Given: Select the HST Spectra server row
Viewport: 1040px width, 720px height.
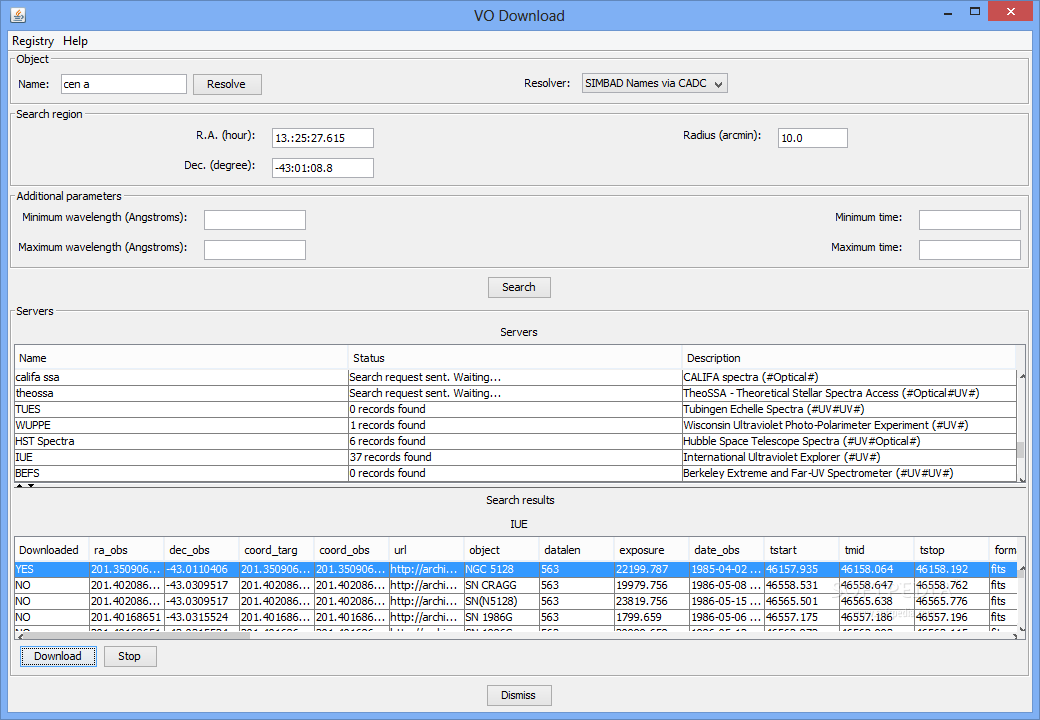Looking at the screenshot, I should click(515, 441).
